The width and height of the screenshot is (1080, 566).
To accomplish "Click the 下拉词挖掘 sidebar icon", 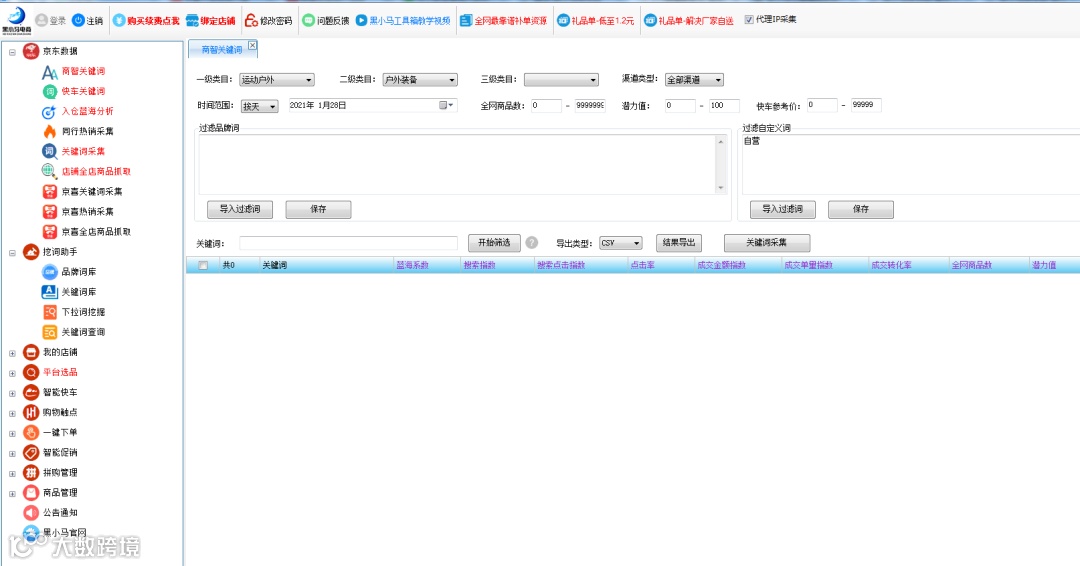I will coord(50,312).
